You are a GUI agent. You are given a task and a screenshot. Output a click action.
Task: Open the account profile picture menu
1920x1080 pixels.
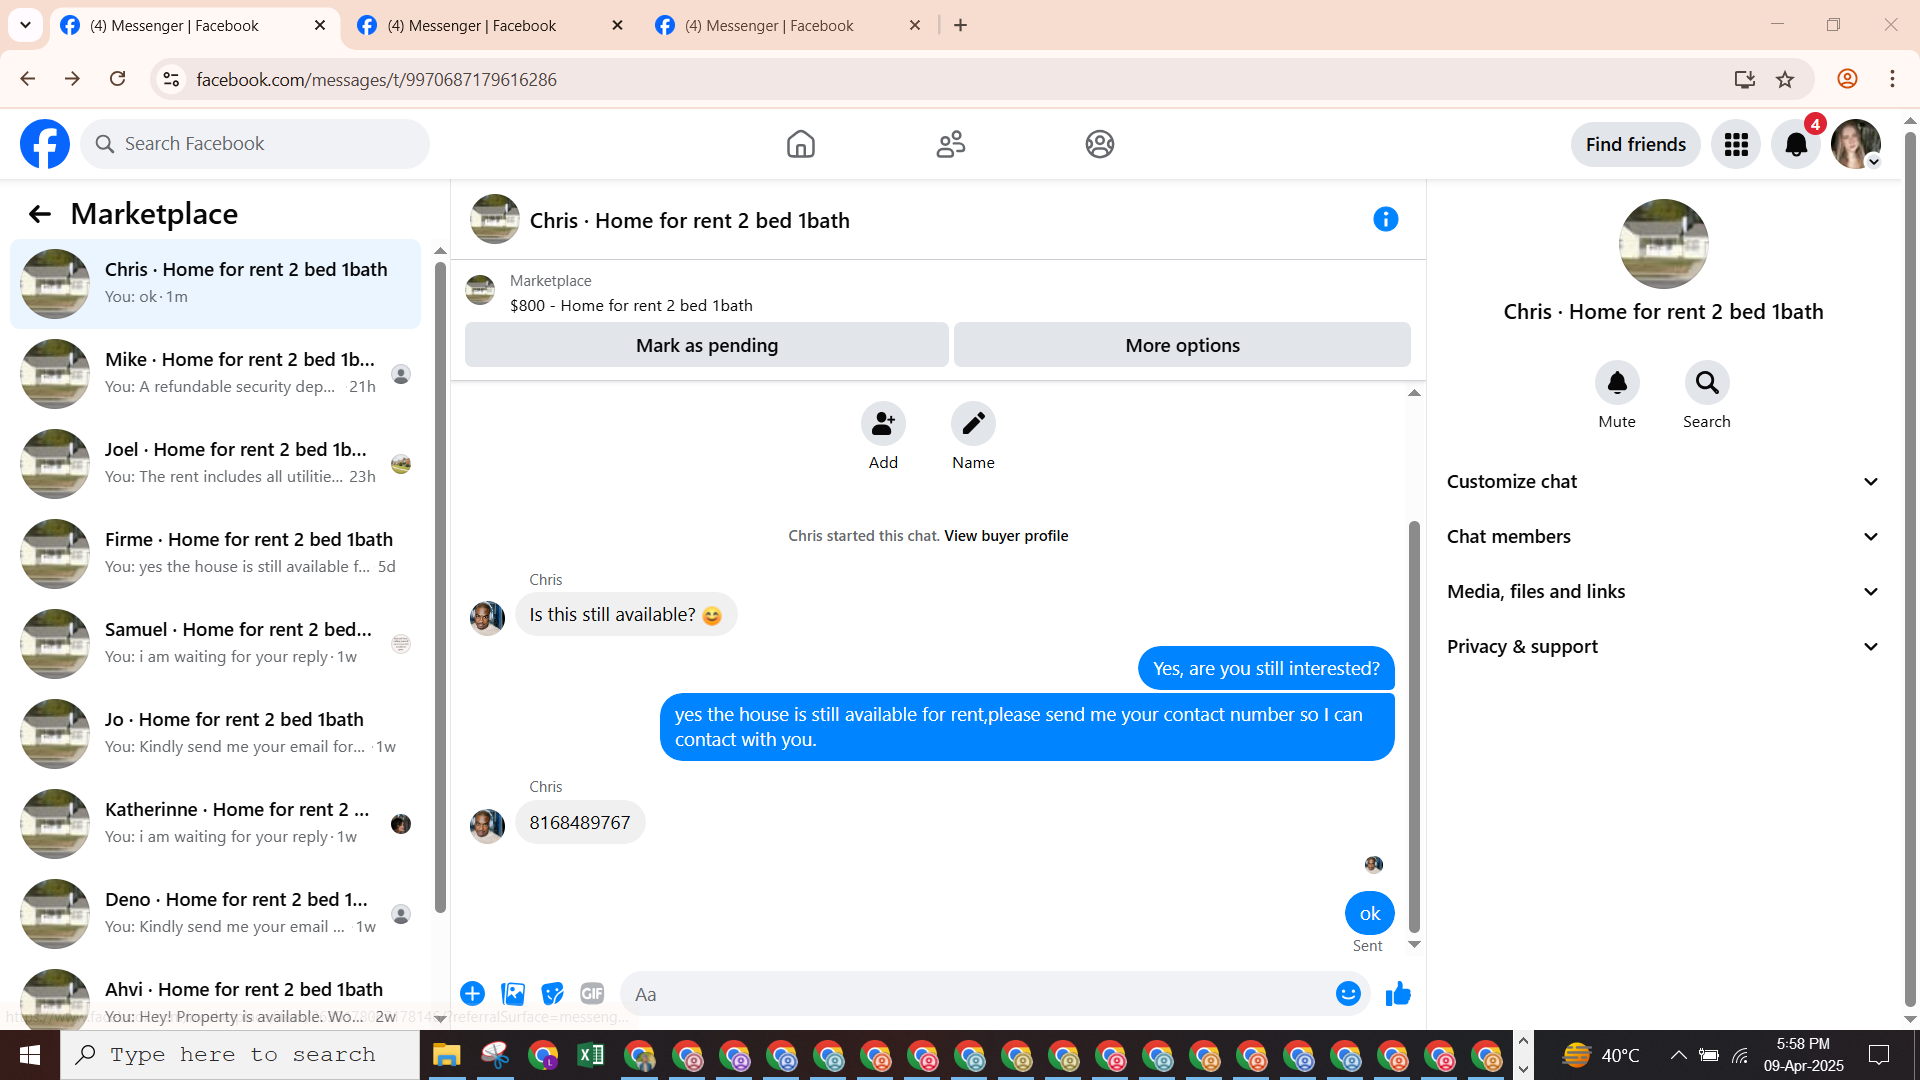1856,145
